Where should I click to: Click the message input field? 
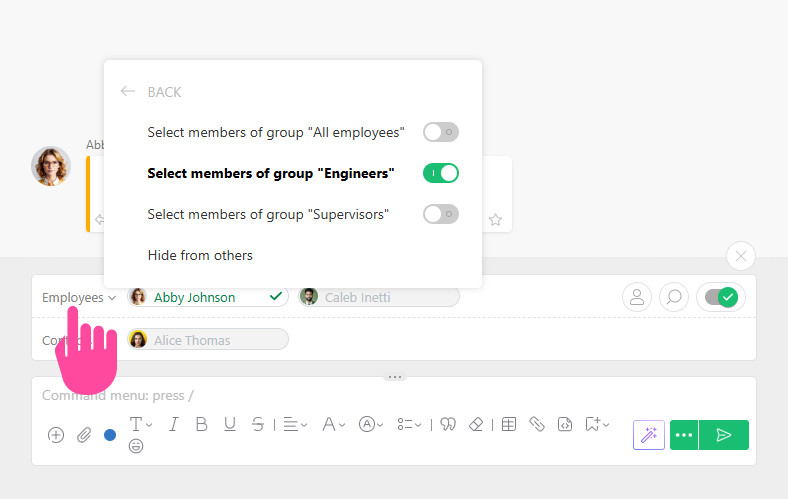click(x=300, y=396)
